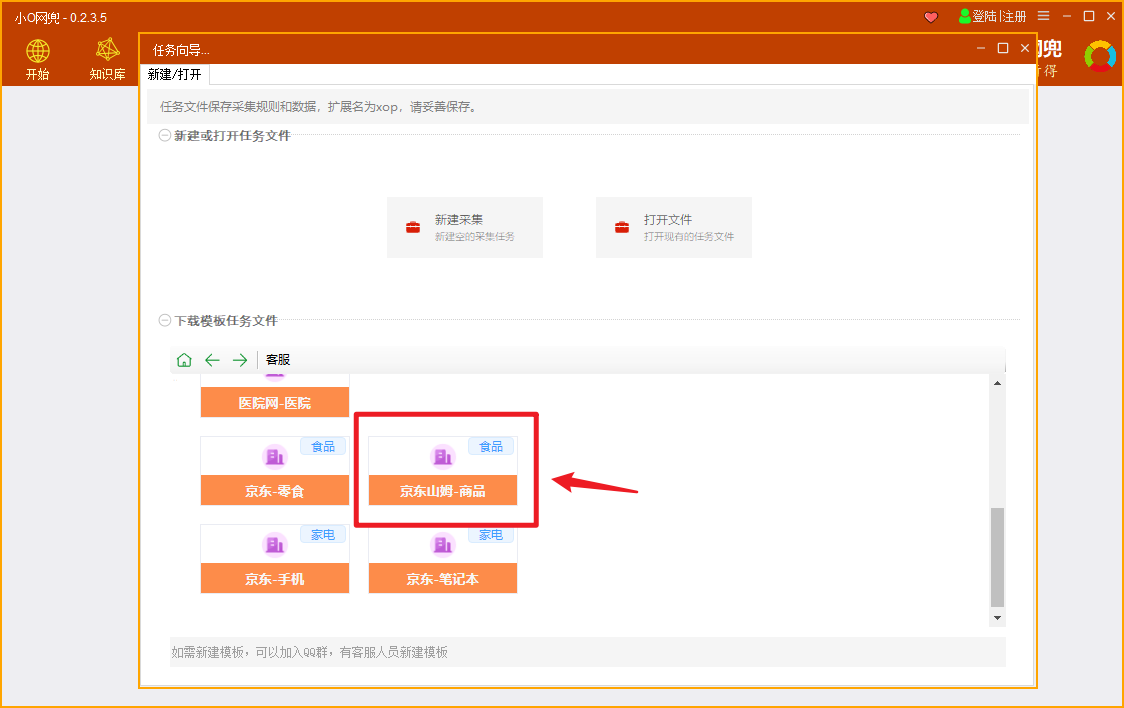Viewport: 1124px width, 708px height.
Task: Open the hamburger menu in title bar
Action: 1044,16
